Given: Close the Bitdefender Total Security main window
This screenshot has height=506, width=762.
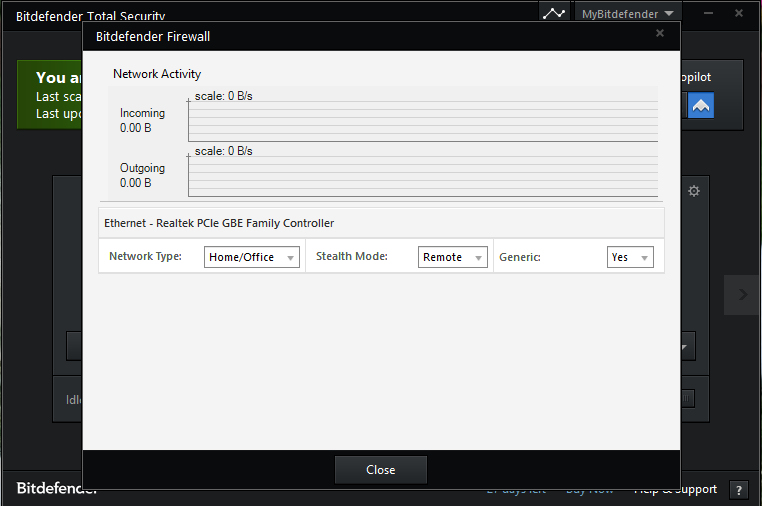Looking at the screenshot, I should coord(739,13).
